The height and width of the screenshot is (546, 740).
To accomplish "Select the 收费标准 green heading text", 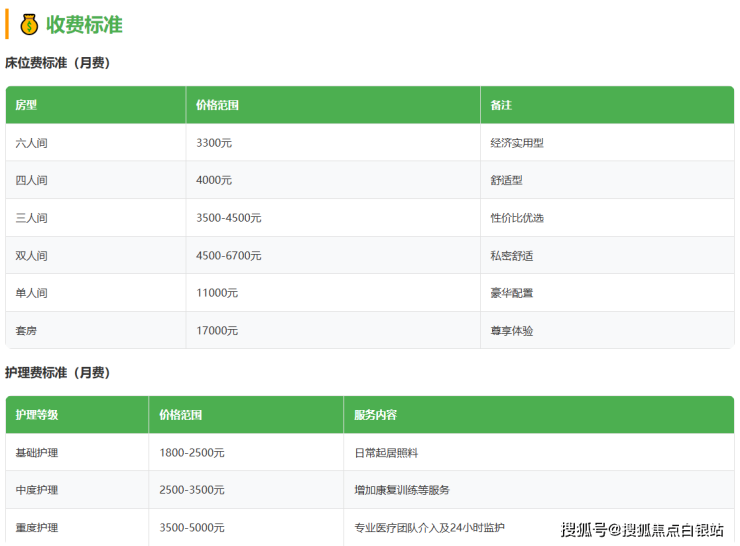I will [x=84, y=24].
